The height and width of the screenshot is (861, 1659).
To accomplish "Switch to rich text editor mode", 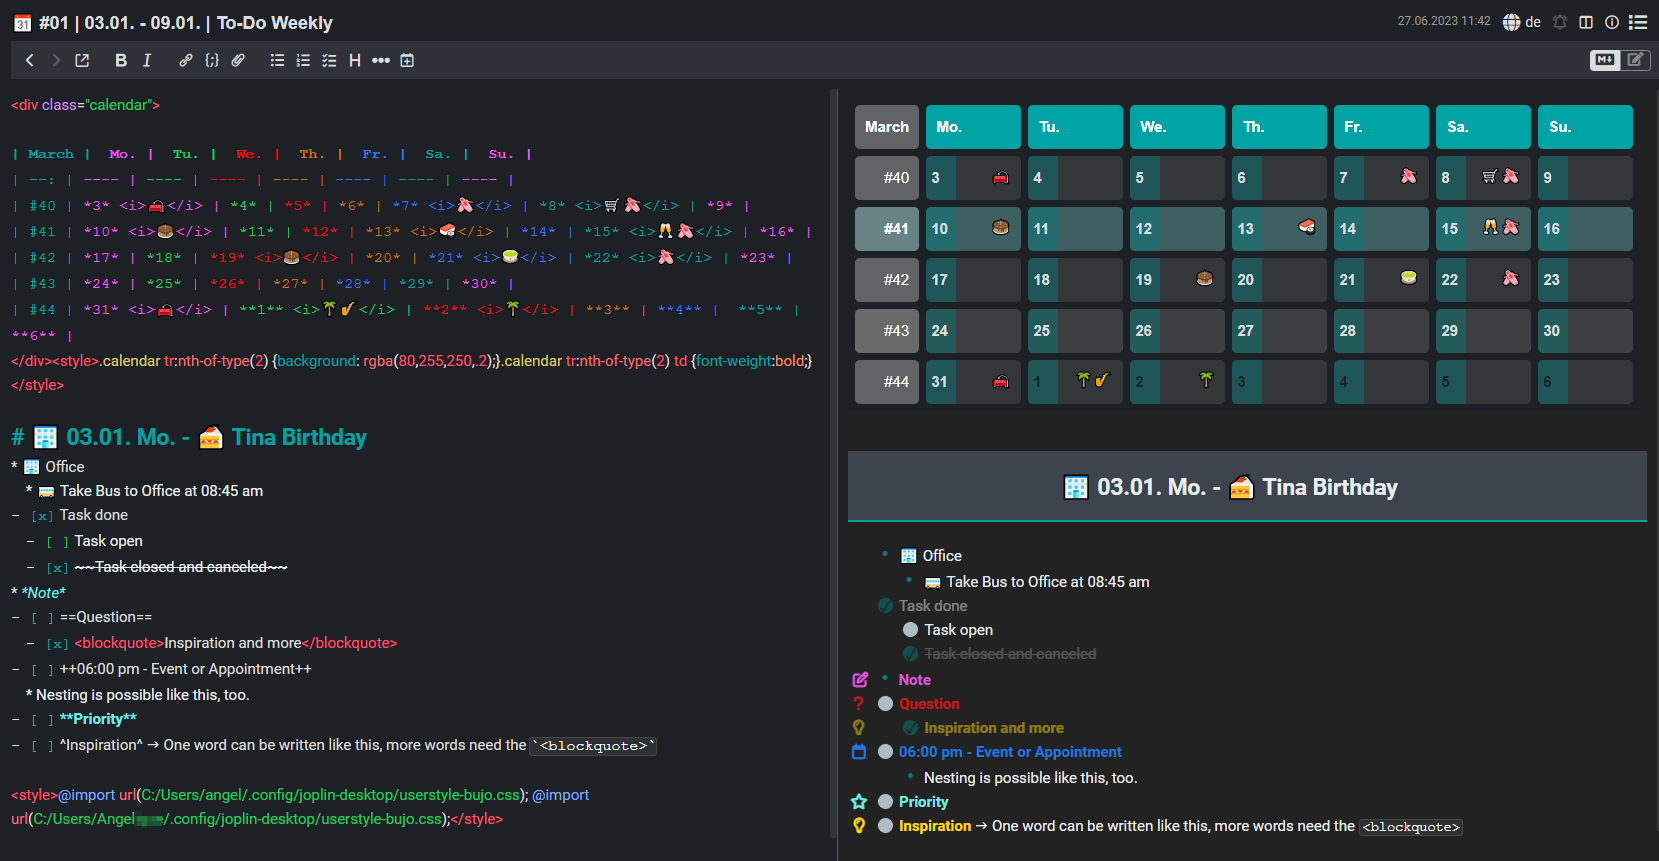I will click(1635, 60).
